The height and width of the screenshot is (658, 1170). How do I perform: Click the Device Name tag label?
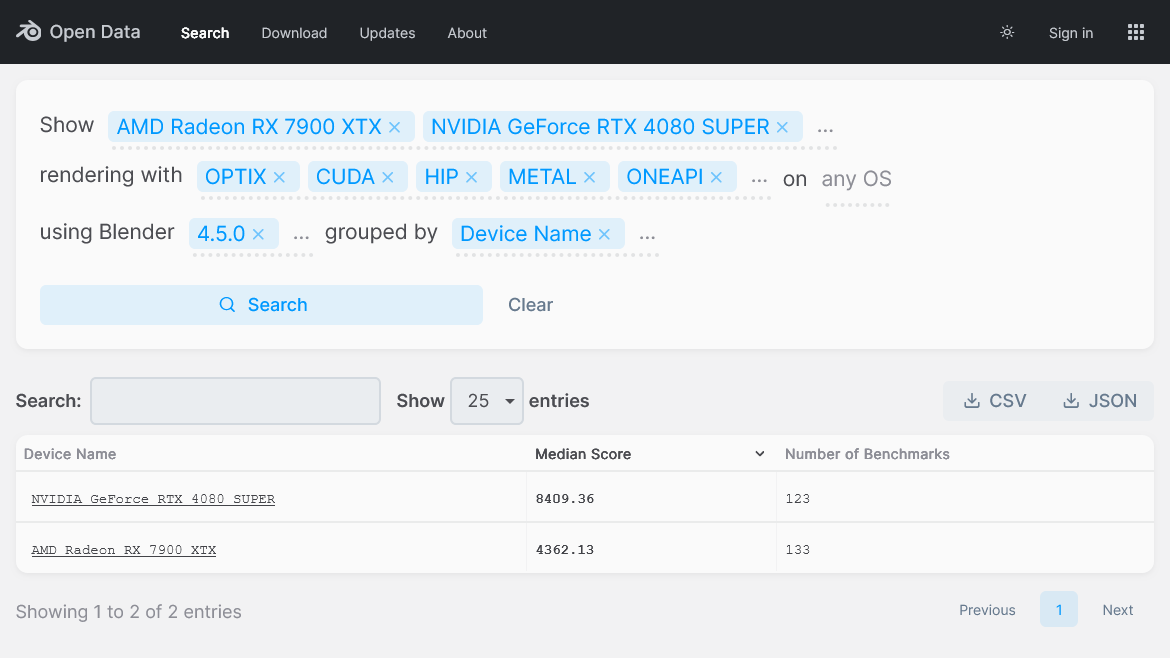click(525, 234)
